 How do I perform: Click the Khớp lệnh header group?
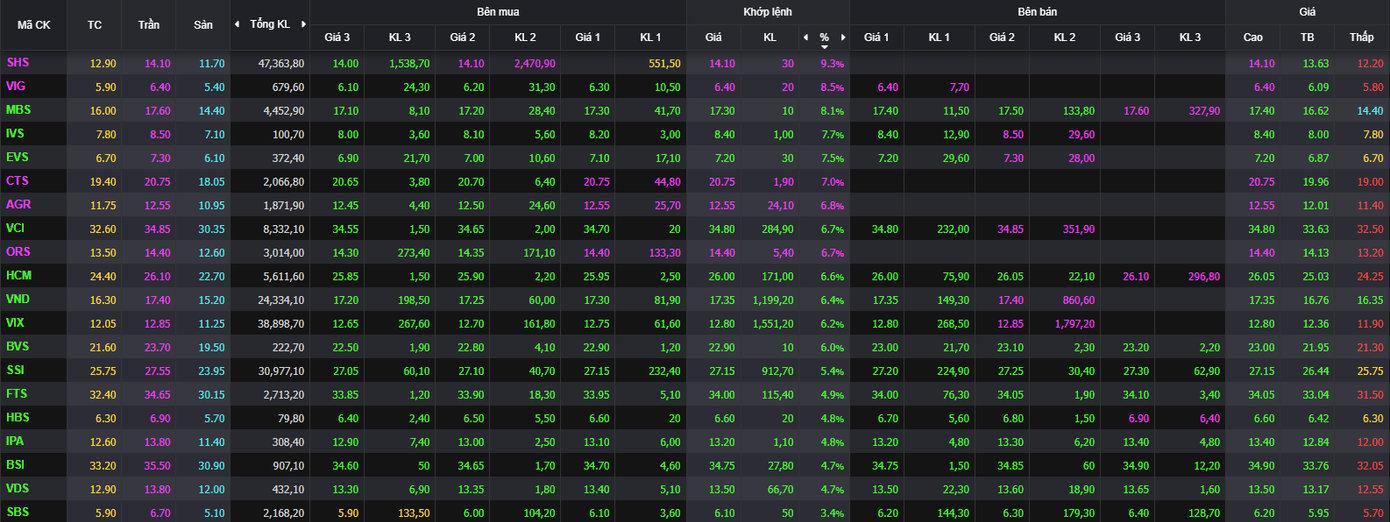point(767,12)
